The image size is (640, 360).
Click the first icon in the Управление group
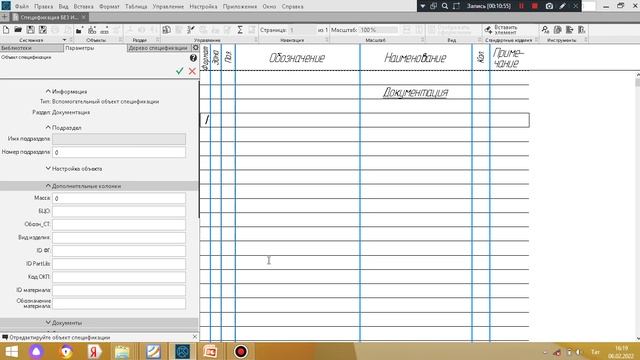(x=167, y=30)
